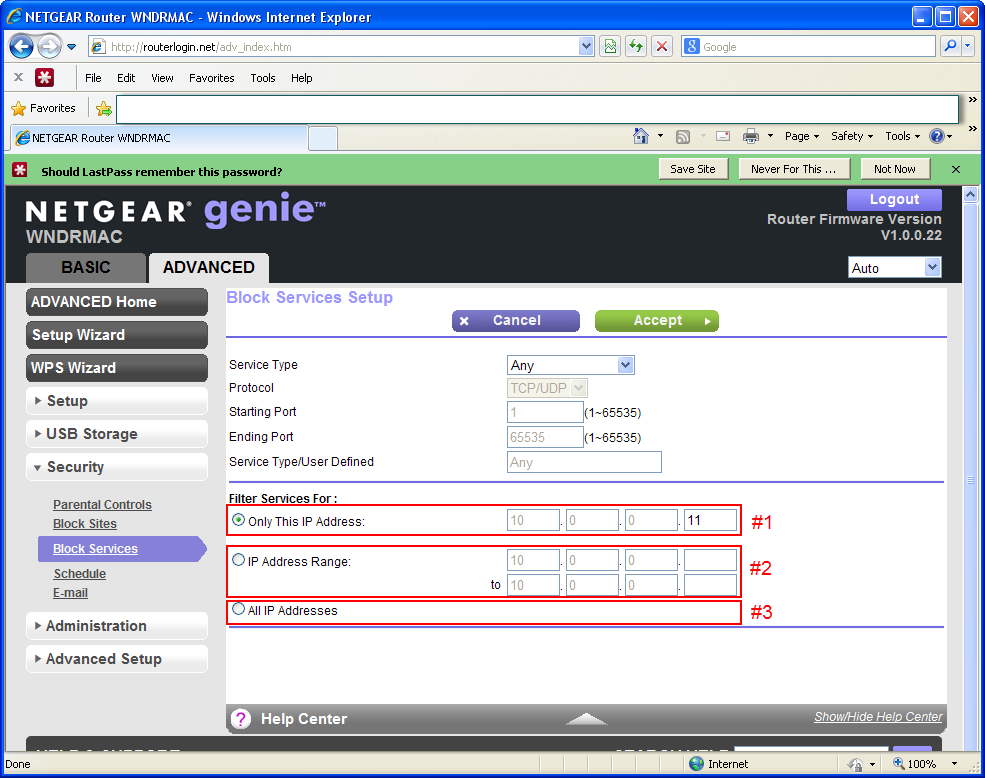Click the Protected Mode status icon
Image resolution: width=985 pixels, height=778 pixels.
pyautogui.click(x=856, y=764)
